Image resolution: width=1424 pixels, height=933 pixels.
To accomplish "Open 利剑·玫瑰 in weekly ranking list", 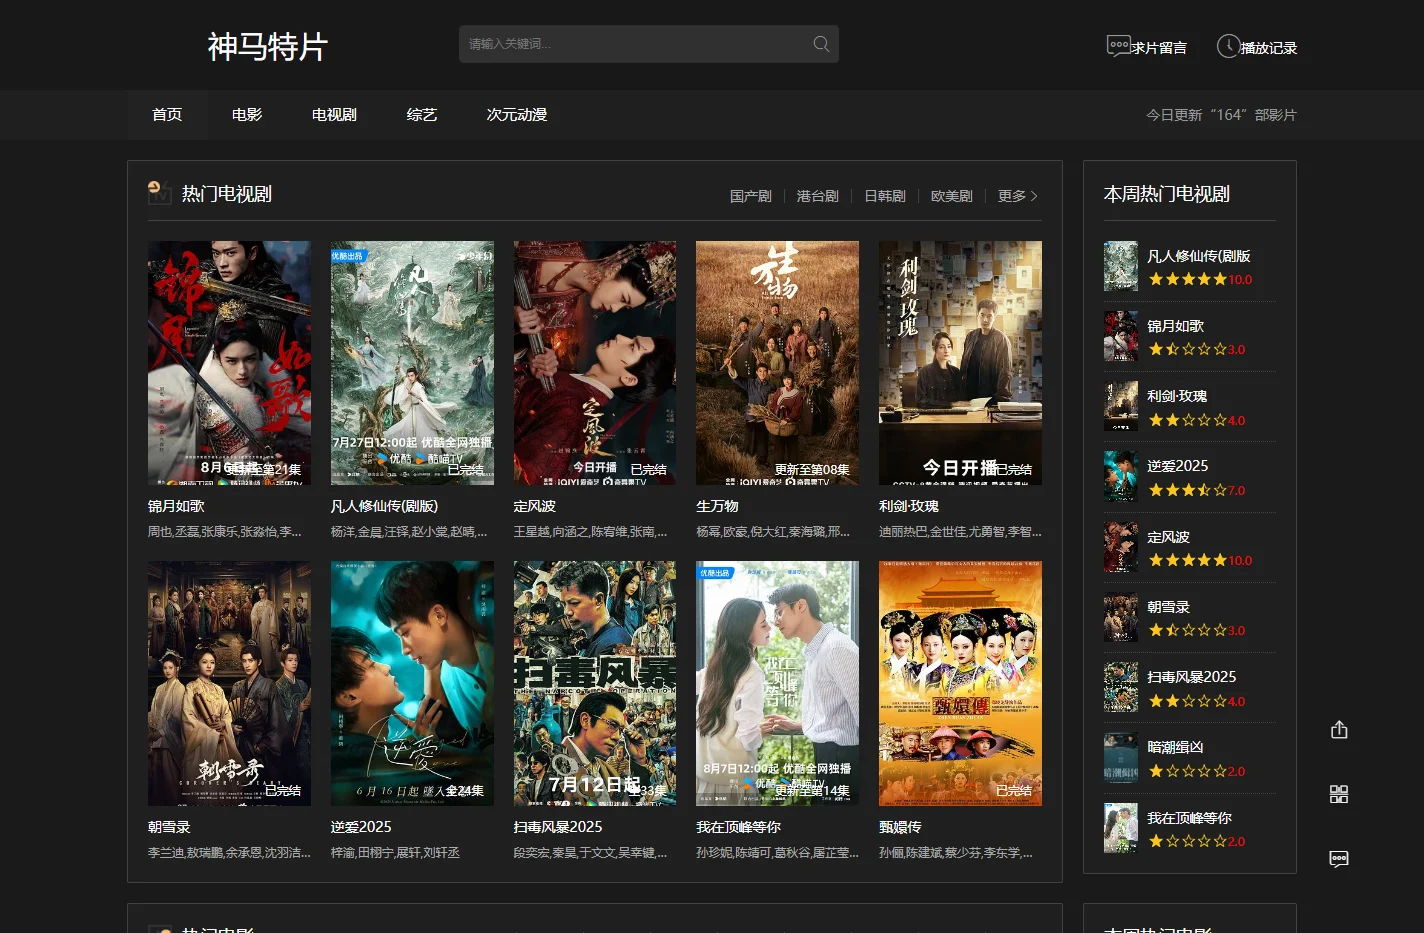I will point(1176,396).
